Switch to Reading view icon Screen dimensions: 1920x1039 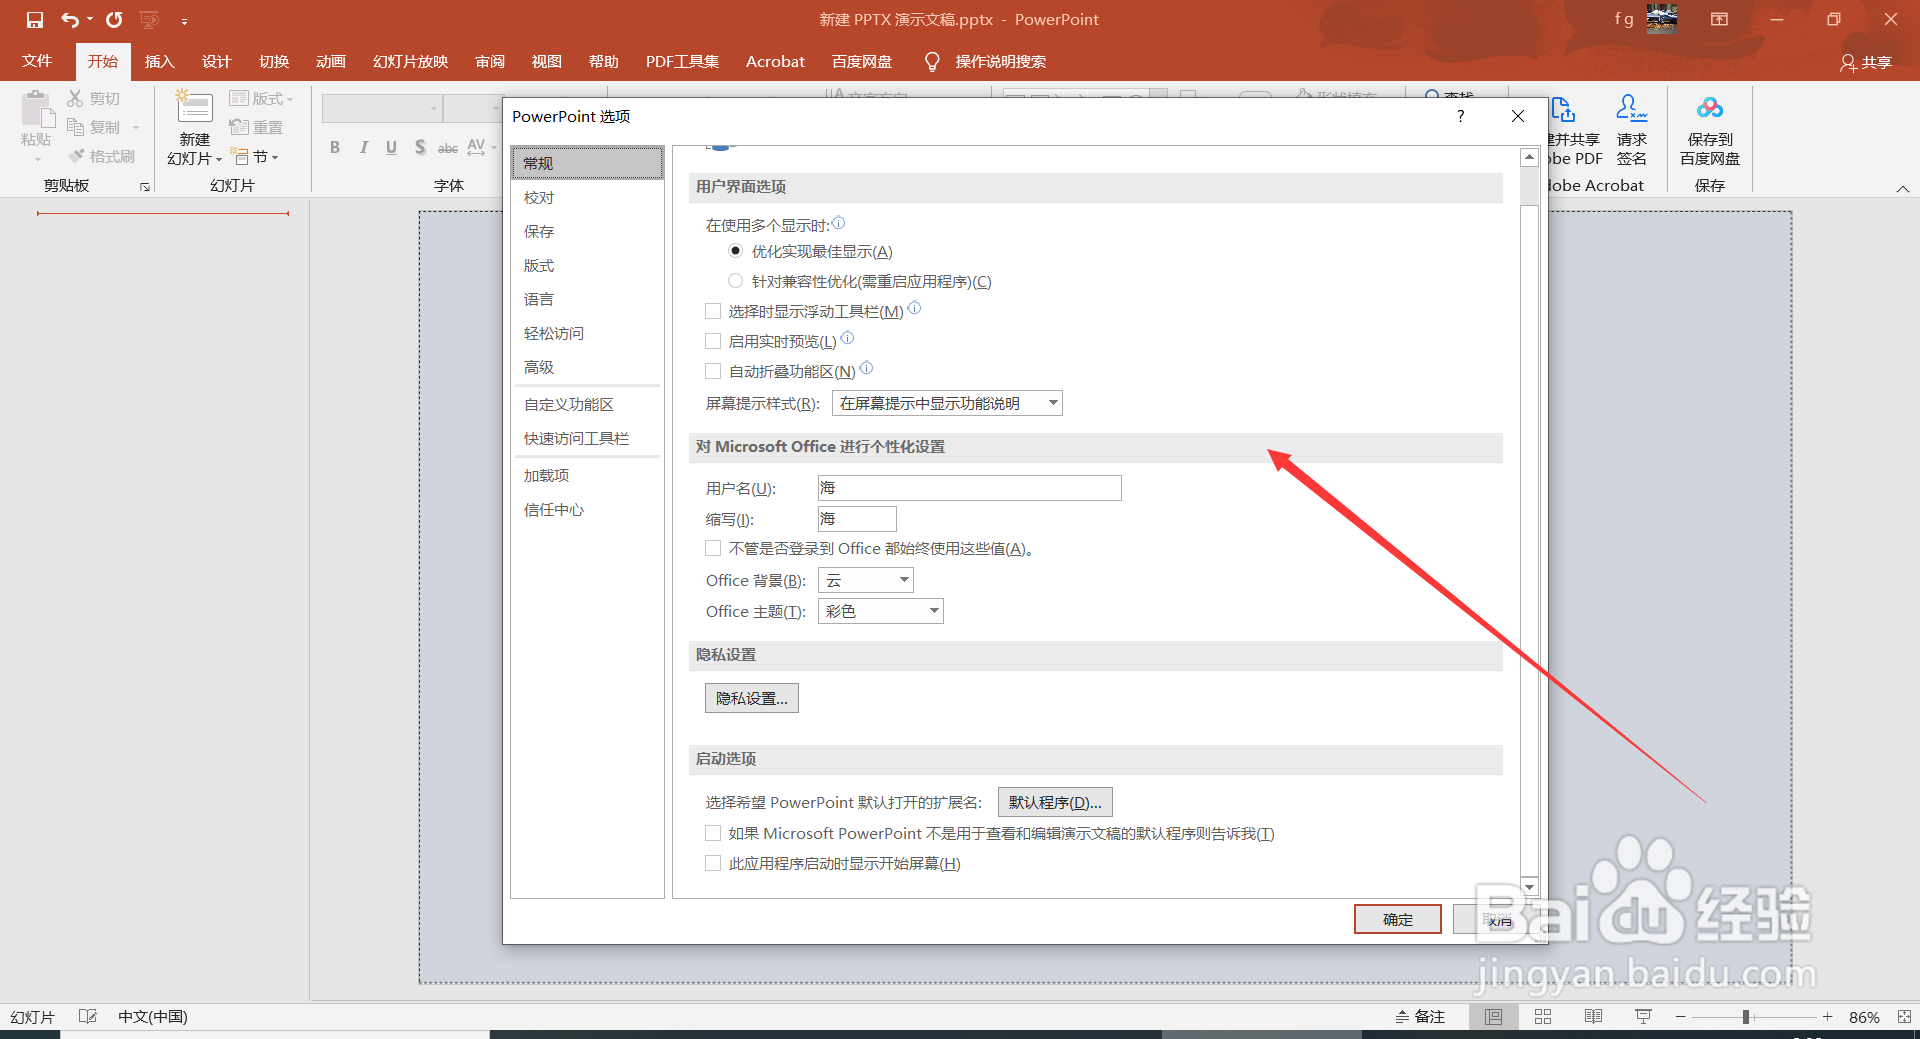click(1593, 1017)
